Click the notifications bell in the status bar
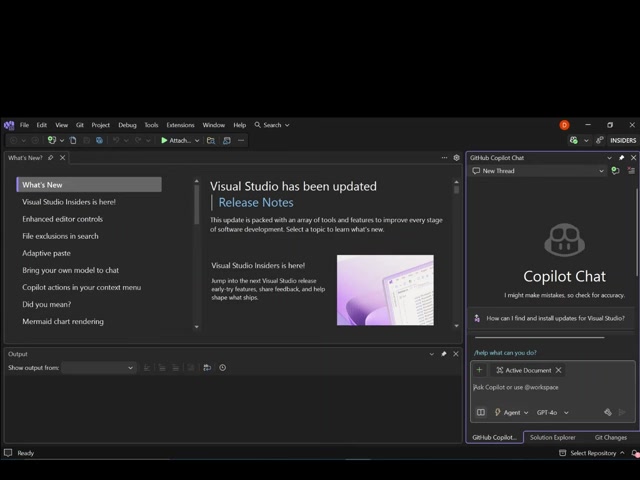The height and width of the screenshot is (480, 640). [635, 453]
